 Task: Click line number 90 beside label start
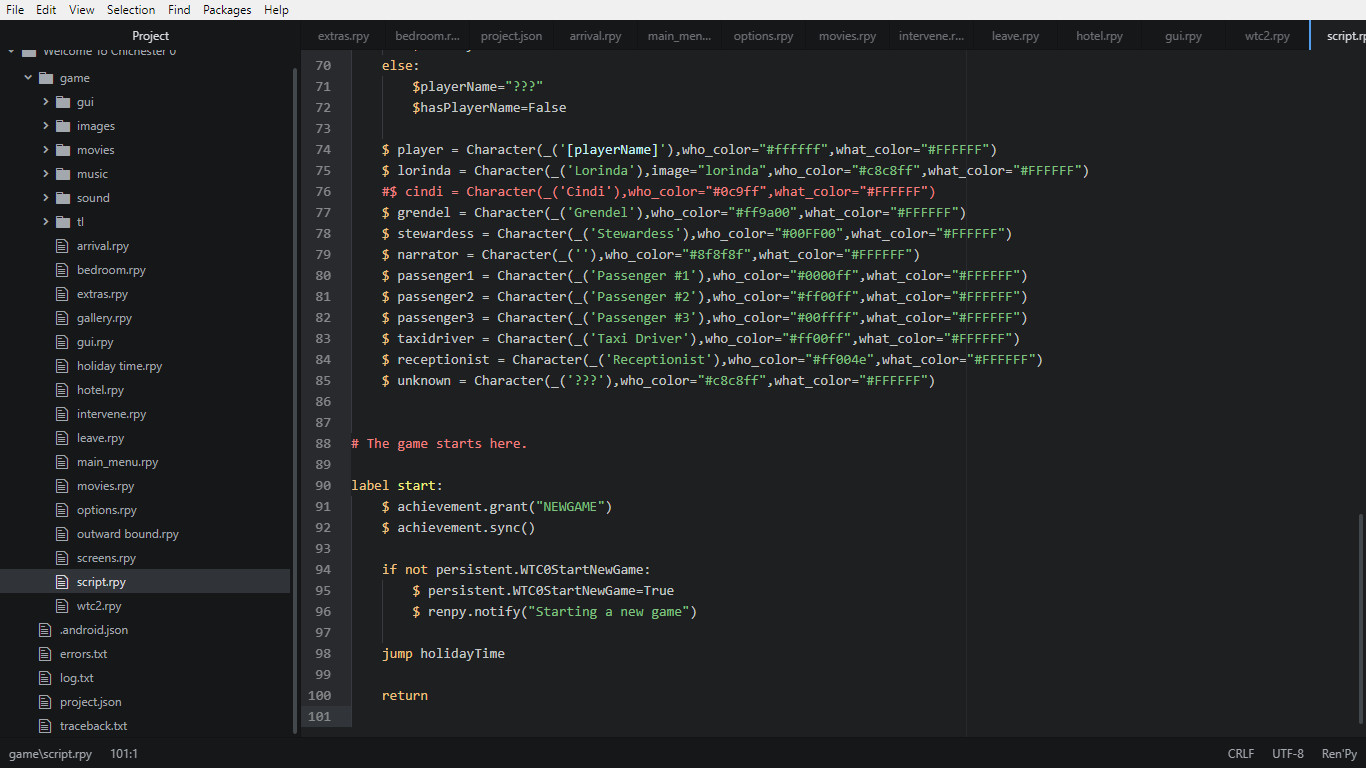pyautogui.click(x=322, y=485)
